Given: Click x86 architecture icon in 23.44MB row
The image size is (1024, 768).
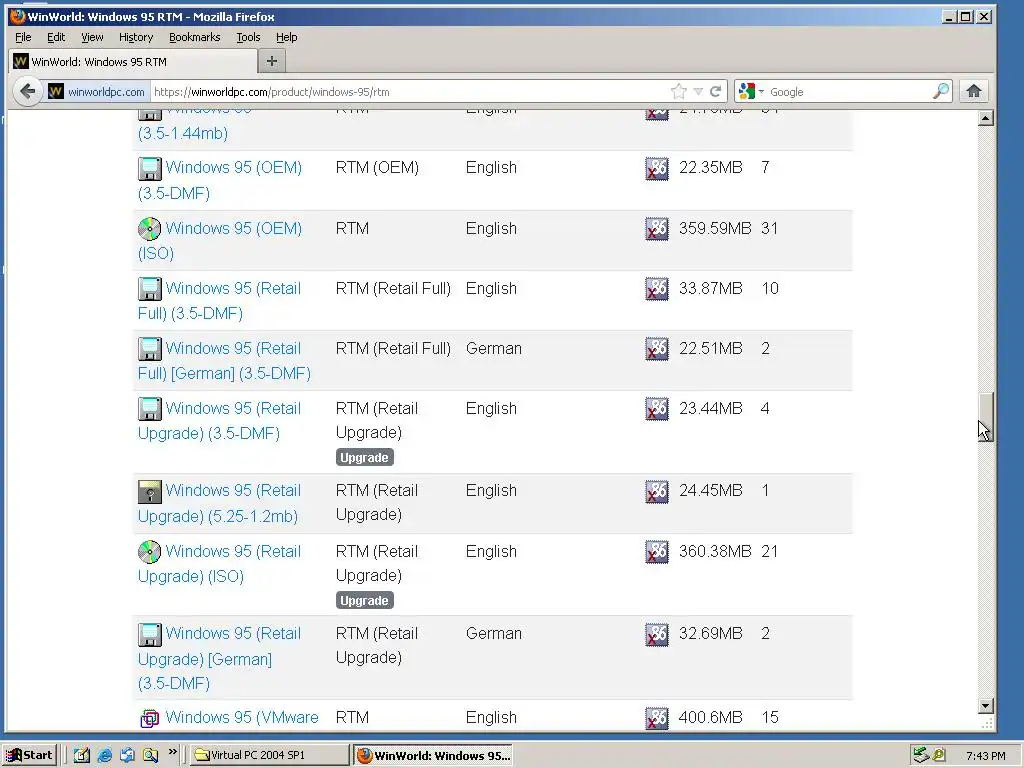Looking at the screenshot, I should click(657, 409).
